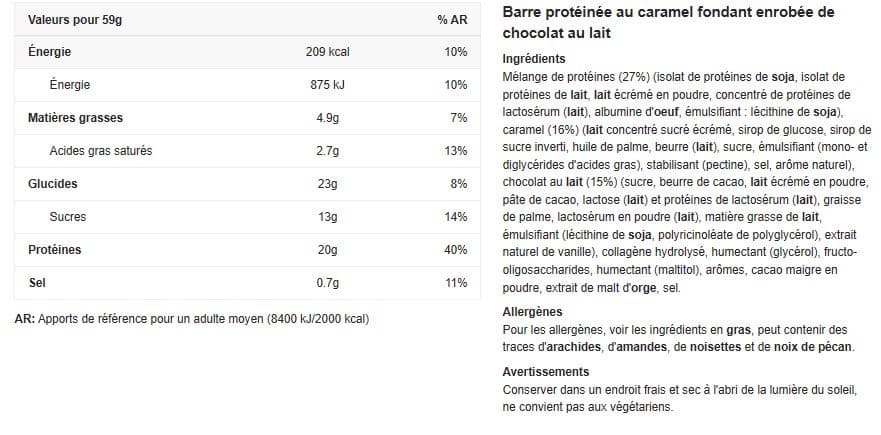This screenshot has height=435, width=881.
Task: Select the product title 'Barre protéinée au caramel'
Action: pos(597,12)
